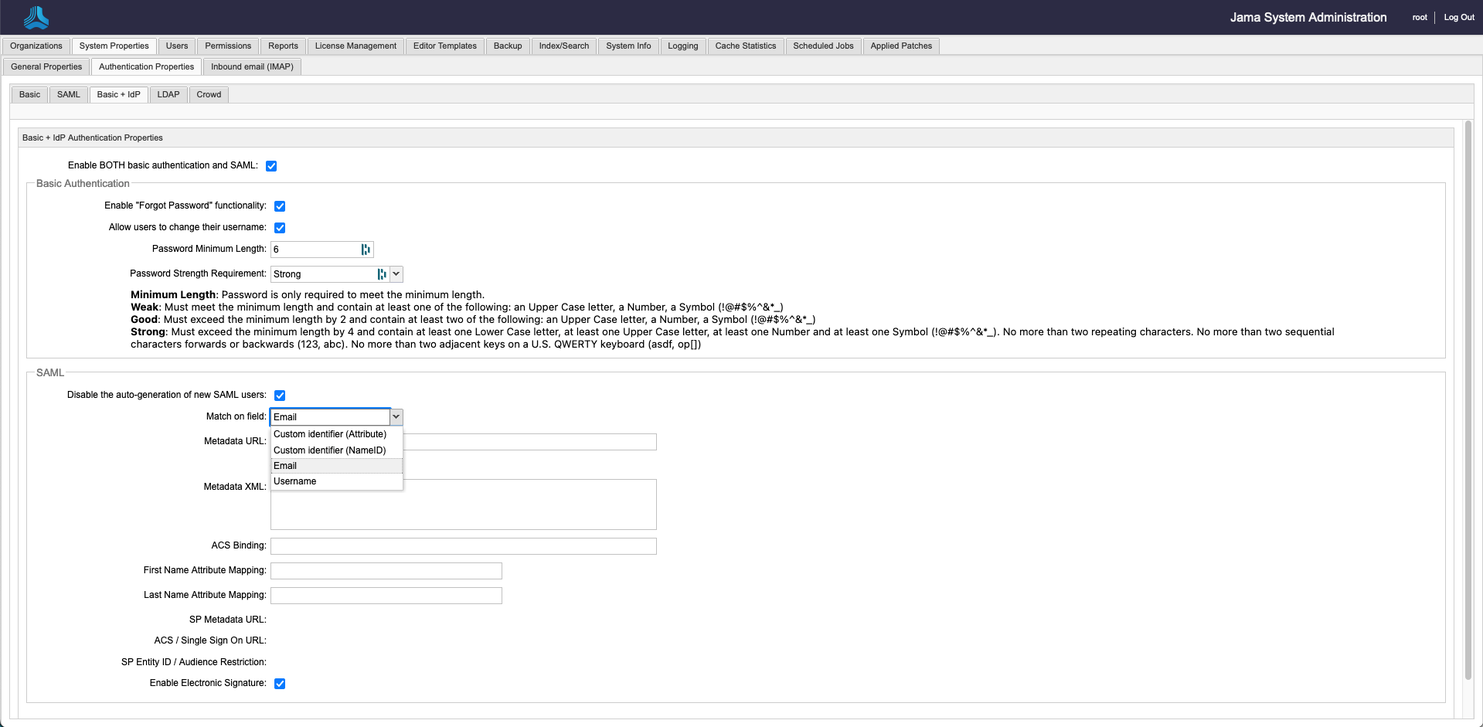Open the Cache Statistics tab
Screen dimensions: 1483x727
pos(746,46)
